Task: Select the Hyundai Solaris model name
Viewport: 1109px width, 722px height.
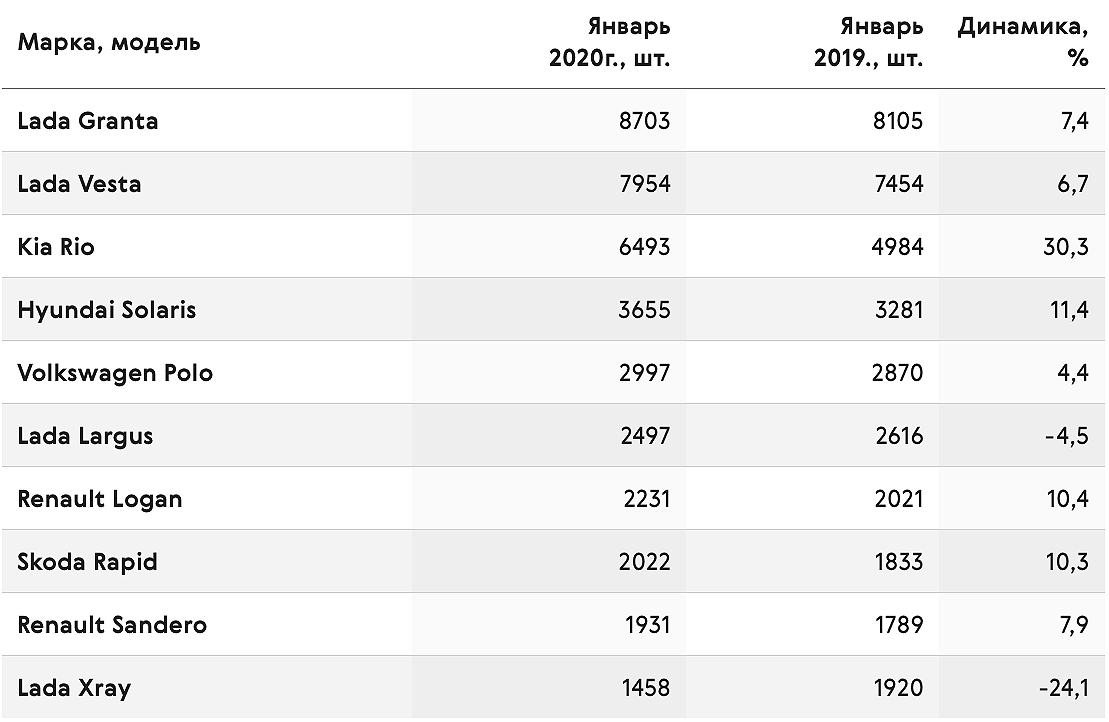Action: [x=107, y=310]
